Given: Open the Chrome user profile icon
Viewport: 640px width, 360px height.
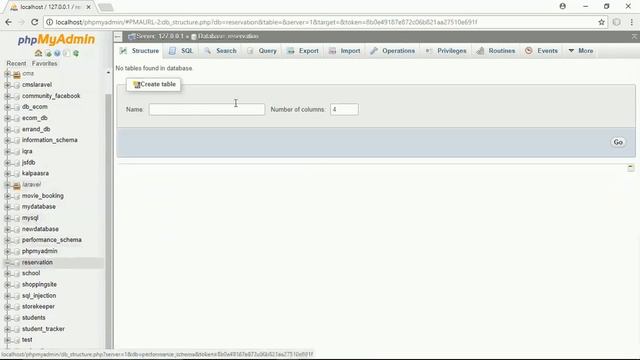Looking at the screenshot, I should click(562, 6).
